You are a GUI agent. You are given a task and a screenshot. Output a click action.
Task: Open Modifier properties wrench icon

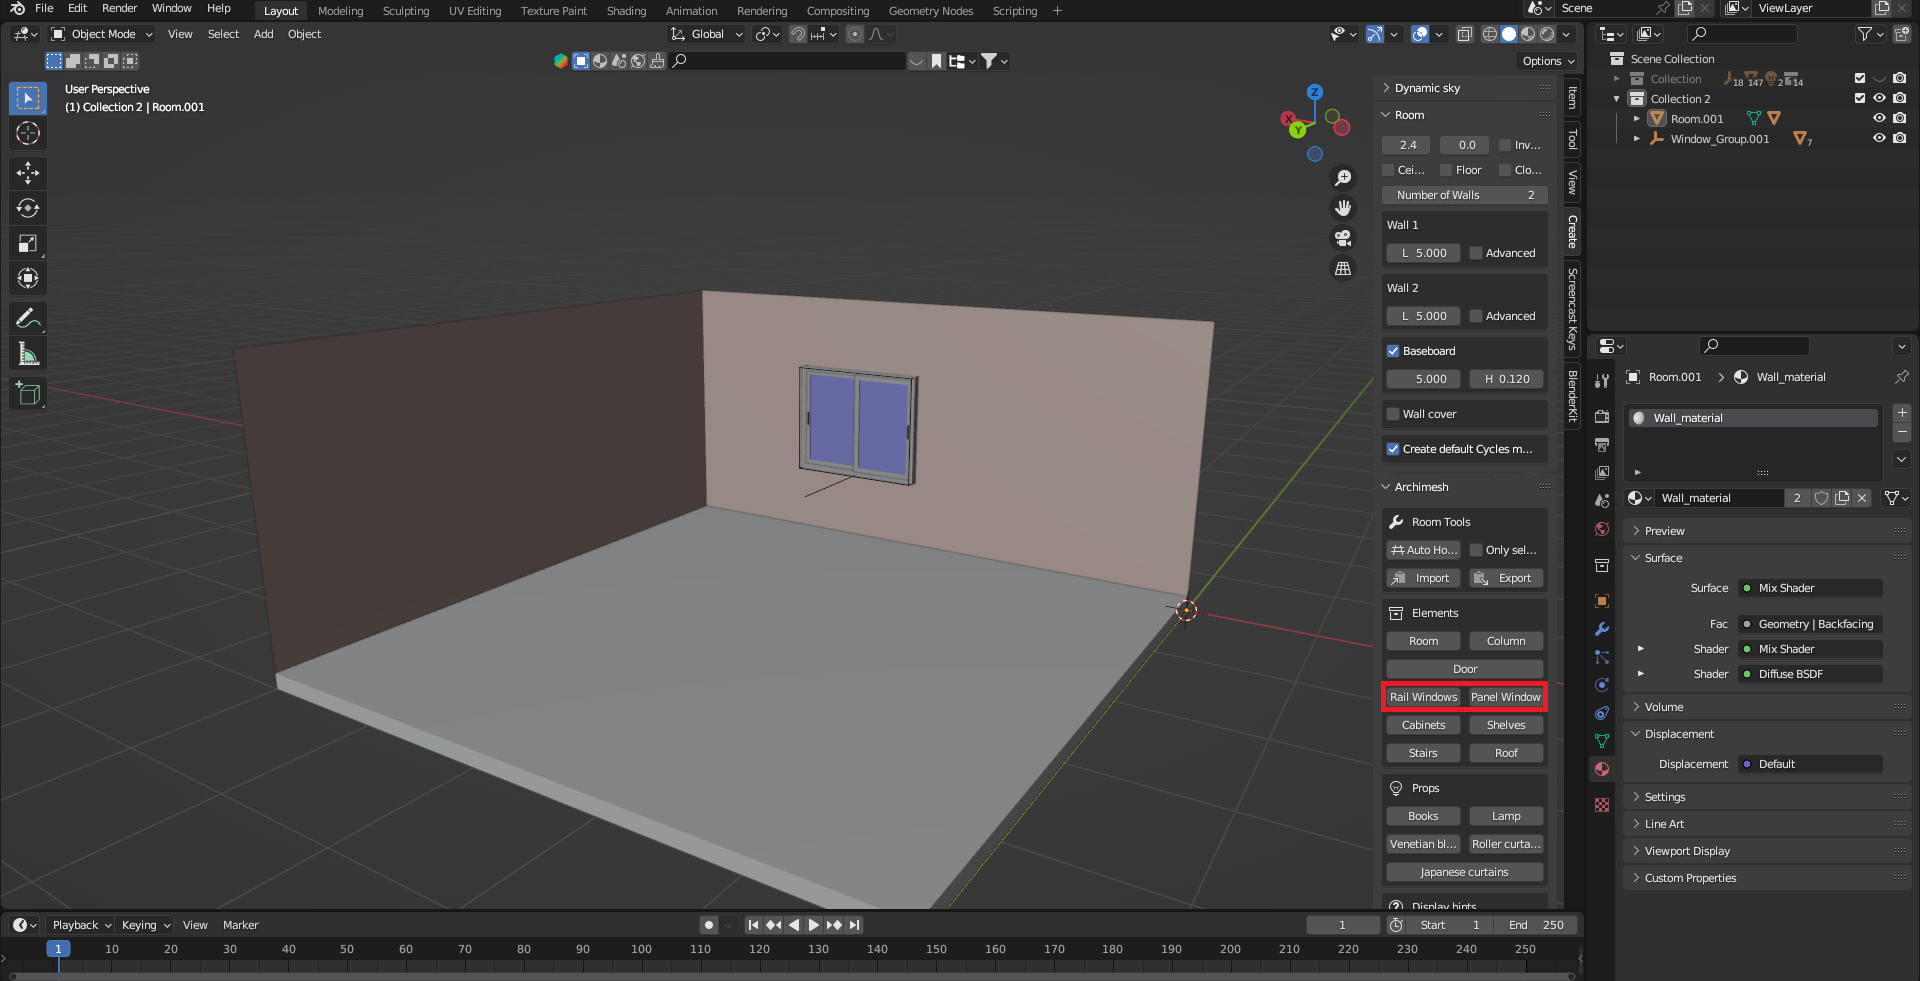1602,629
